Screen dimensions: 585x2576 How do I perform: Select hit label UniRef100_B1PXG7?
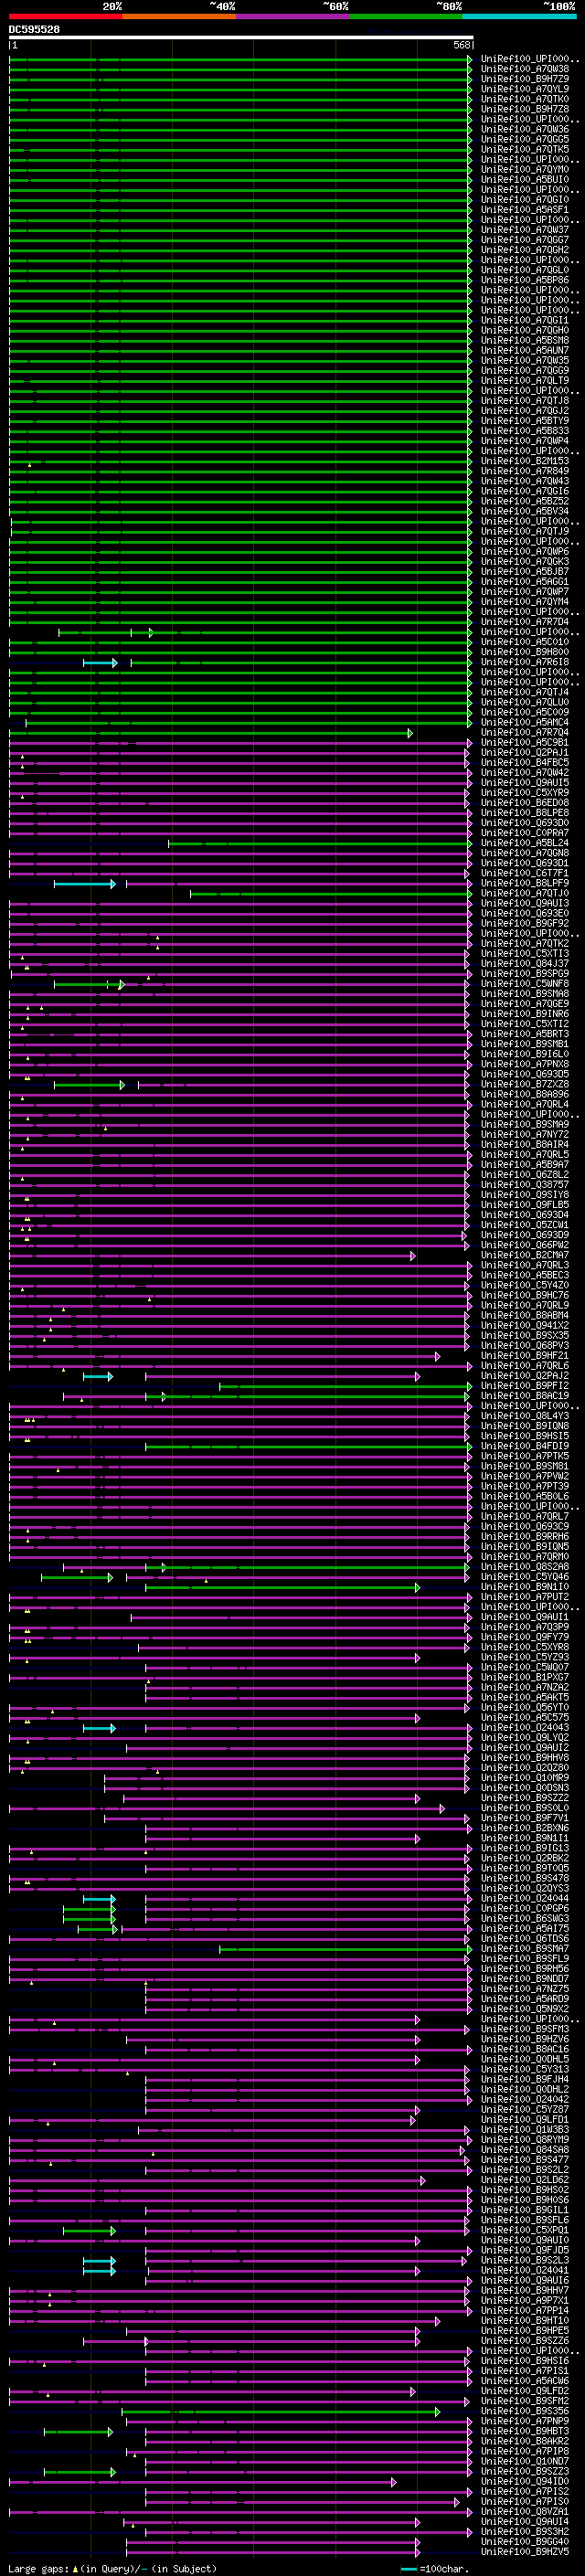(525, 1677)
